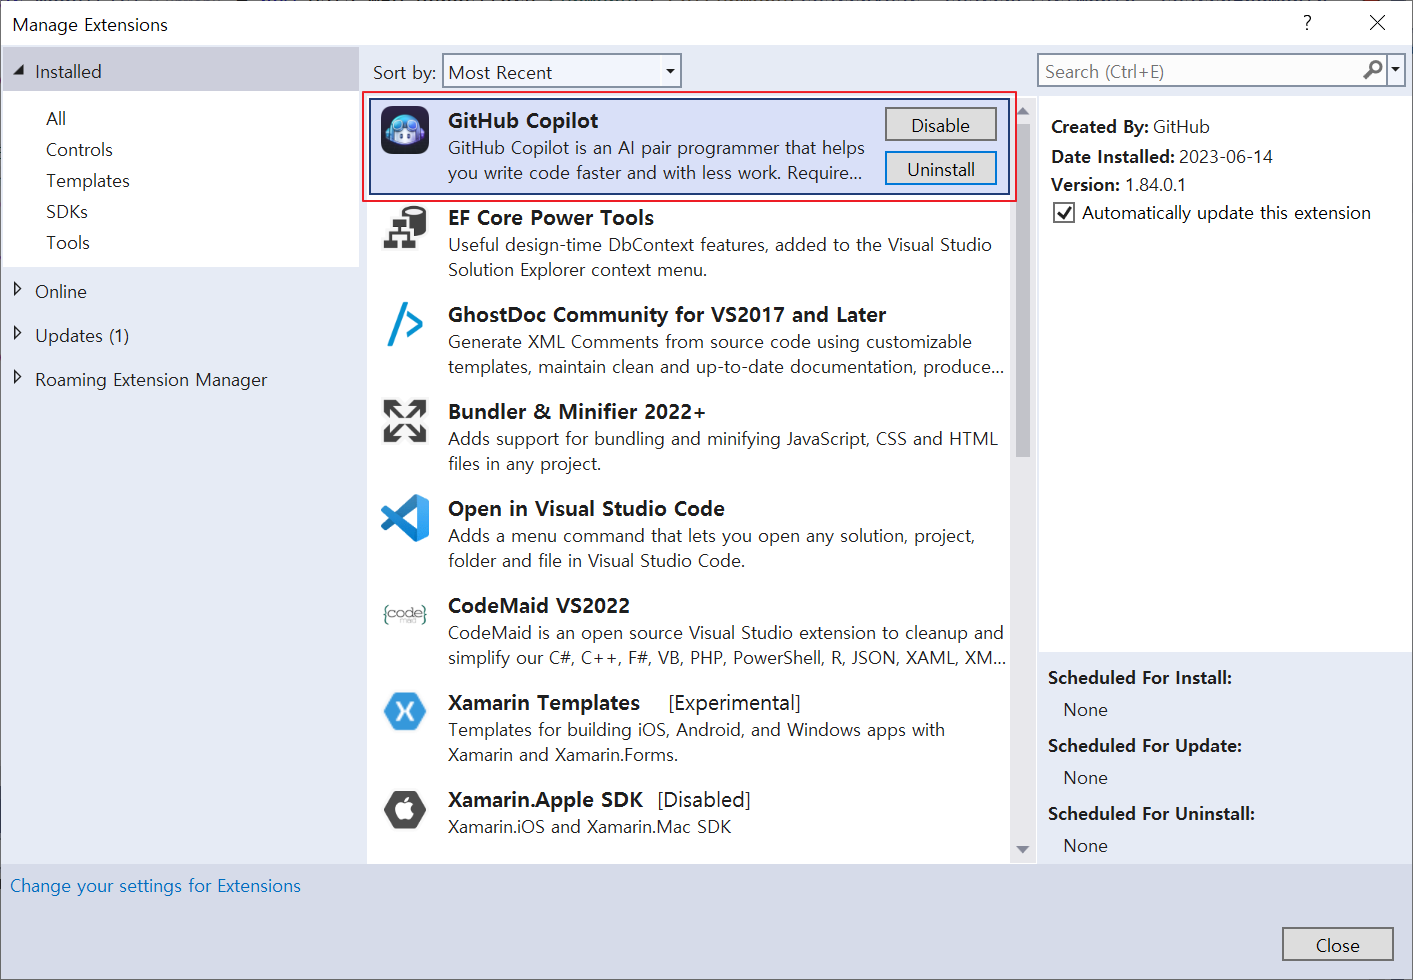Select the All filter under Installed
Screen dimensions: 1413x980
[56, 118]
